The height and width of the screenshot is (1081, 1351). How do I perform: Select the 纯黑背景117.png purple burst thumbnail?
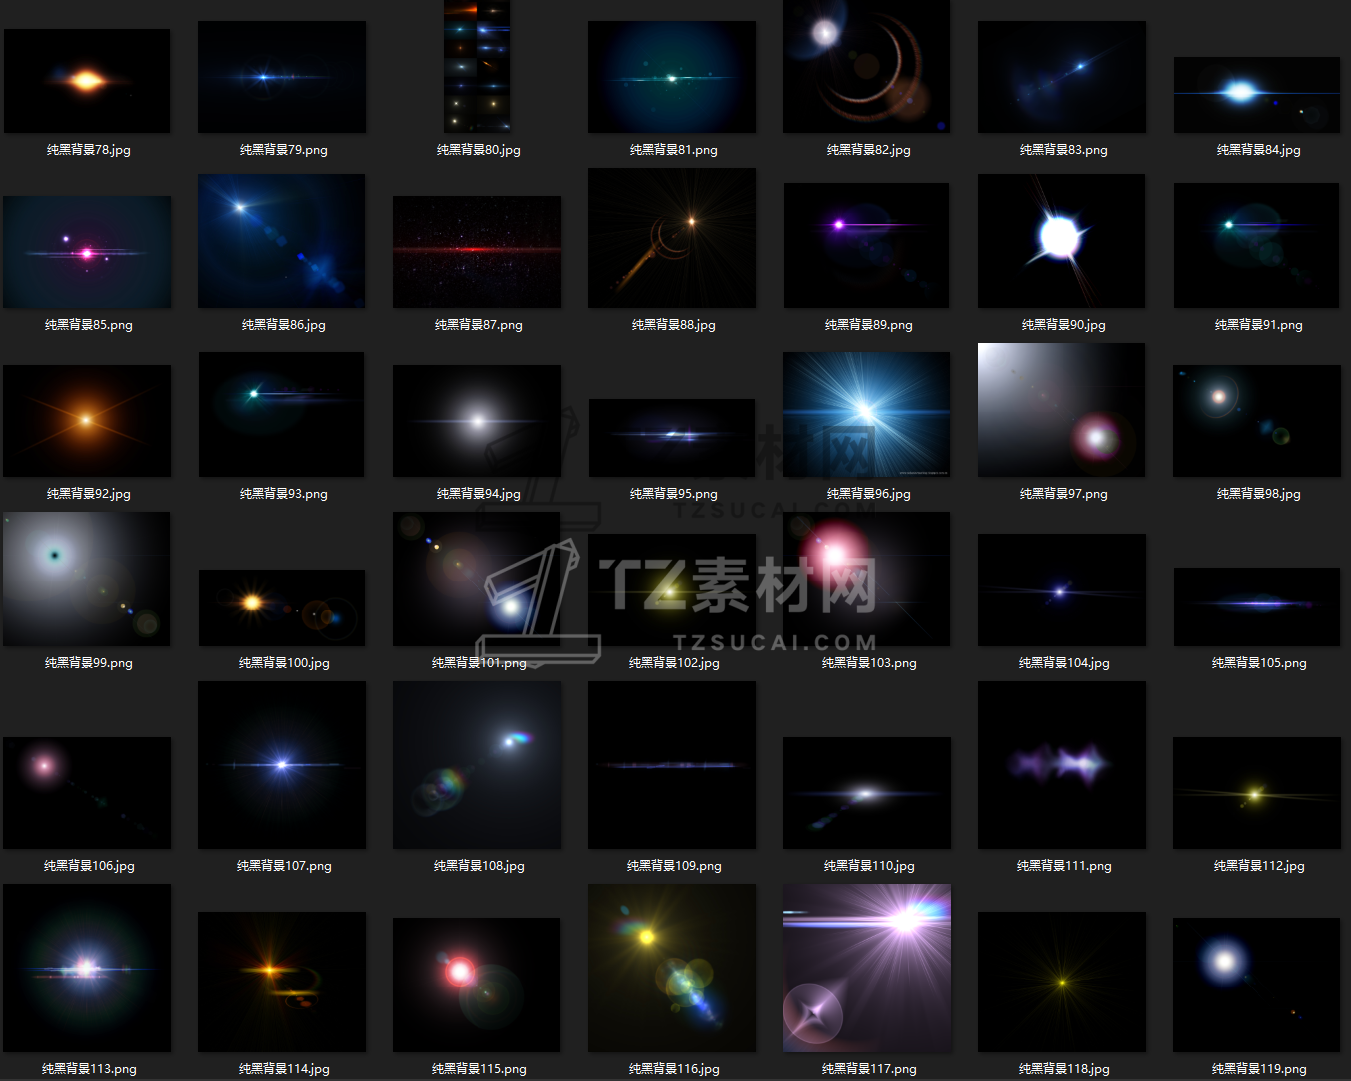click(867, 968)
